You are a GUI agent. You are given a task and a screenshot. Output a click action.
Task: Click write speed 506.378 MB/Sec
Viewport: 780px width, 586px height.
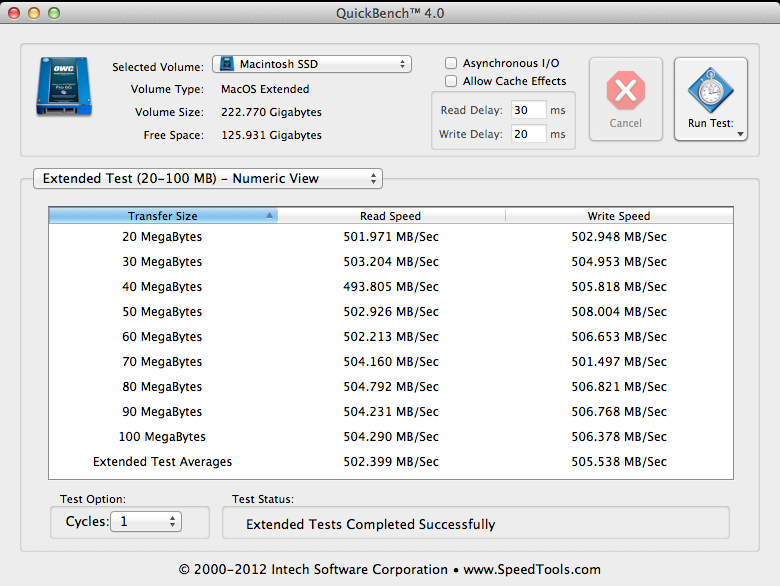[x=619, y=437]
